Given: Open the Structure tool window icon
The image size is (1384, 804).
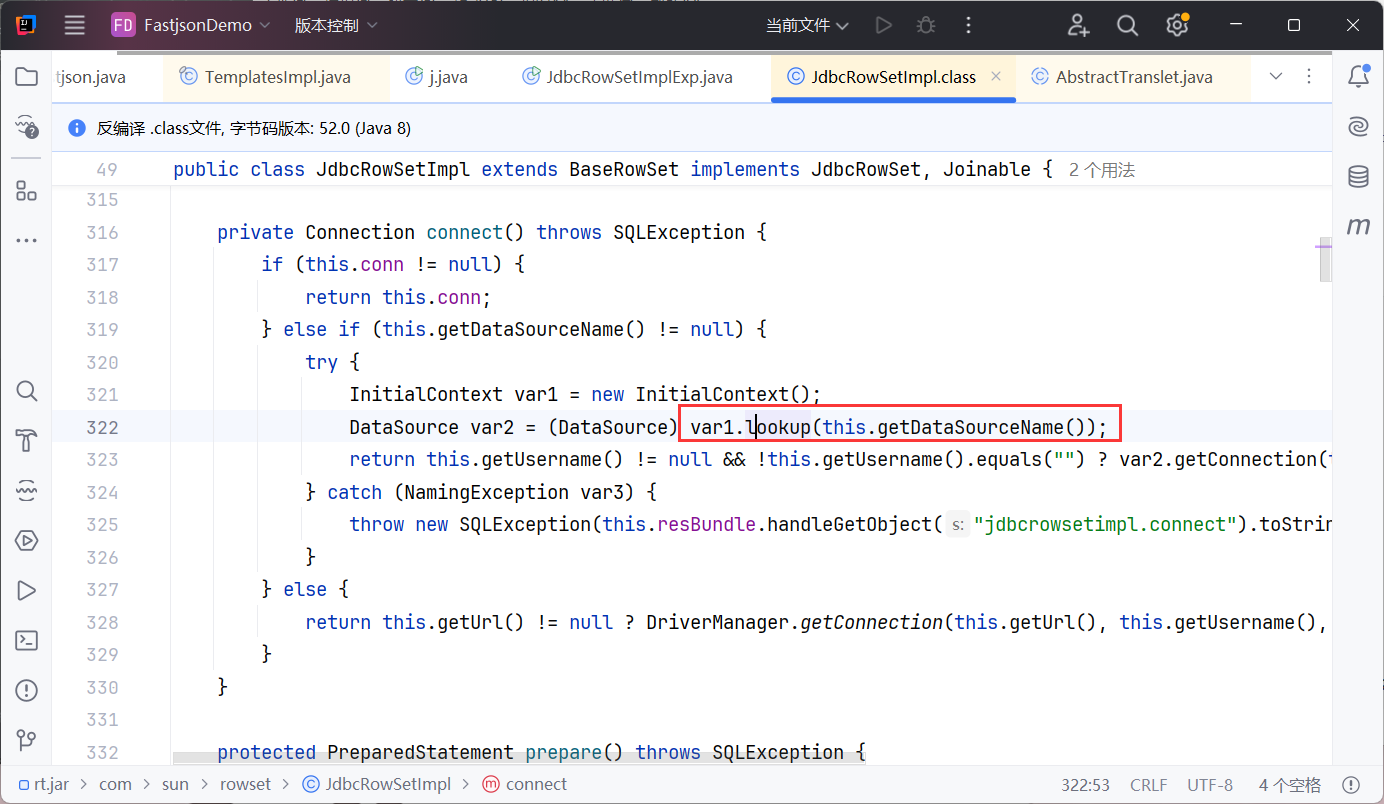Looking at the screenshot, I should (x=27, y=191).
